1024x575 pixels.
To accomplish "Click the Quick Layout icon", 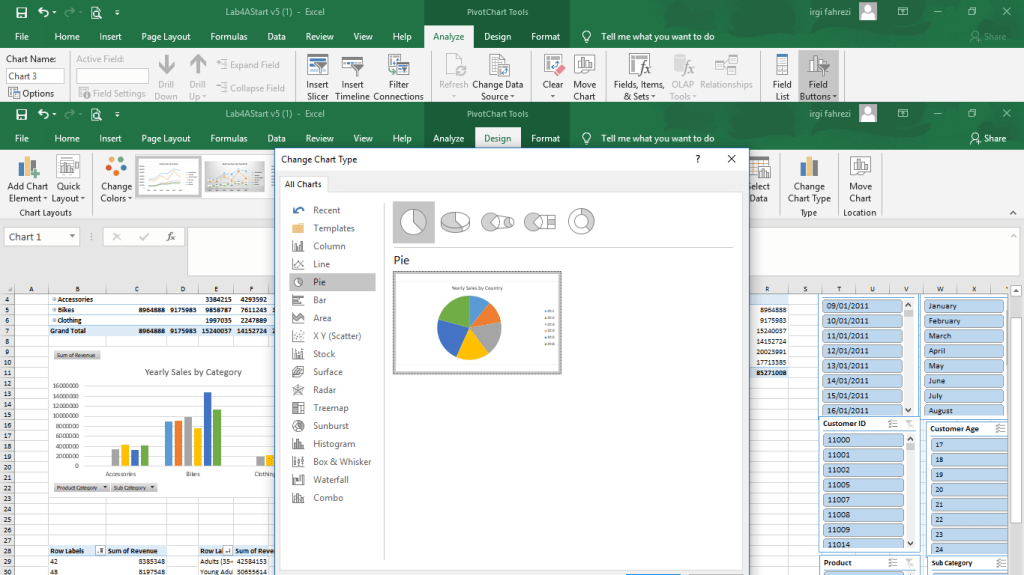I will point(68,167).
